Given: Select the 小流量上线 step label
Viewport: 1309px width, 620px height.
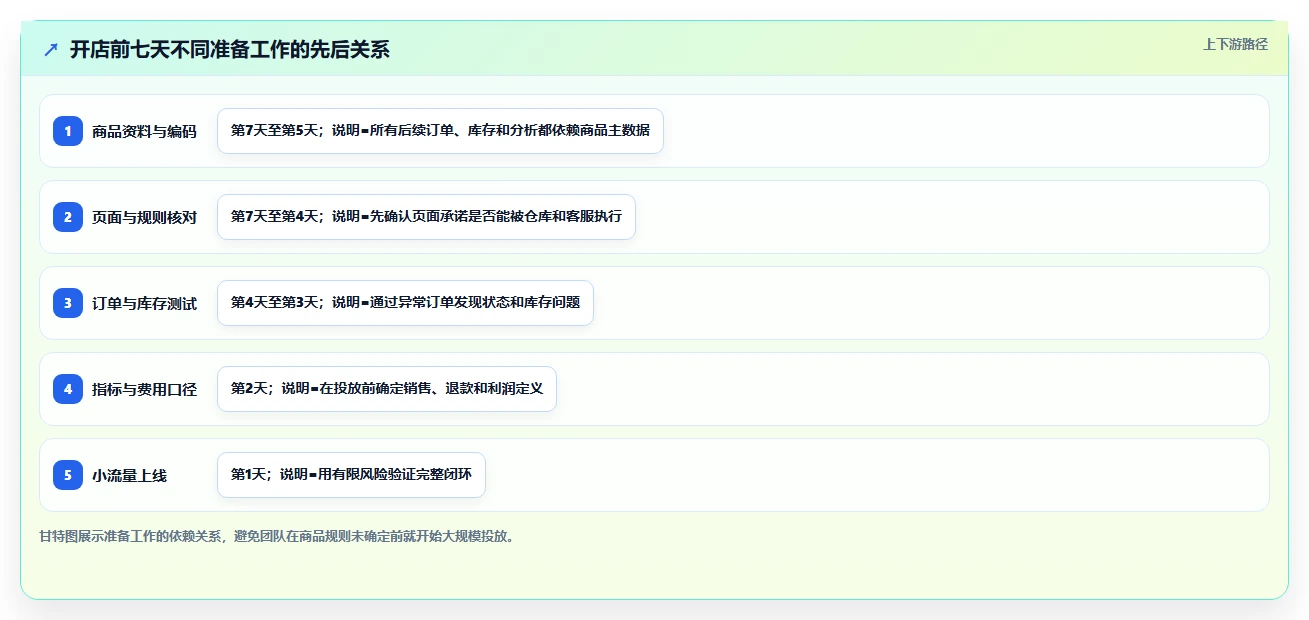Looking at the screenshot, I should pyautogui.click(x=129, y=475).
